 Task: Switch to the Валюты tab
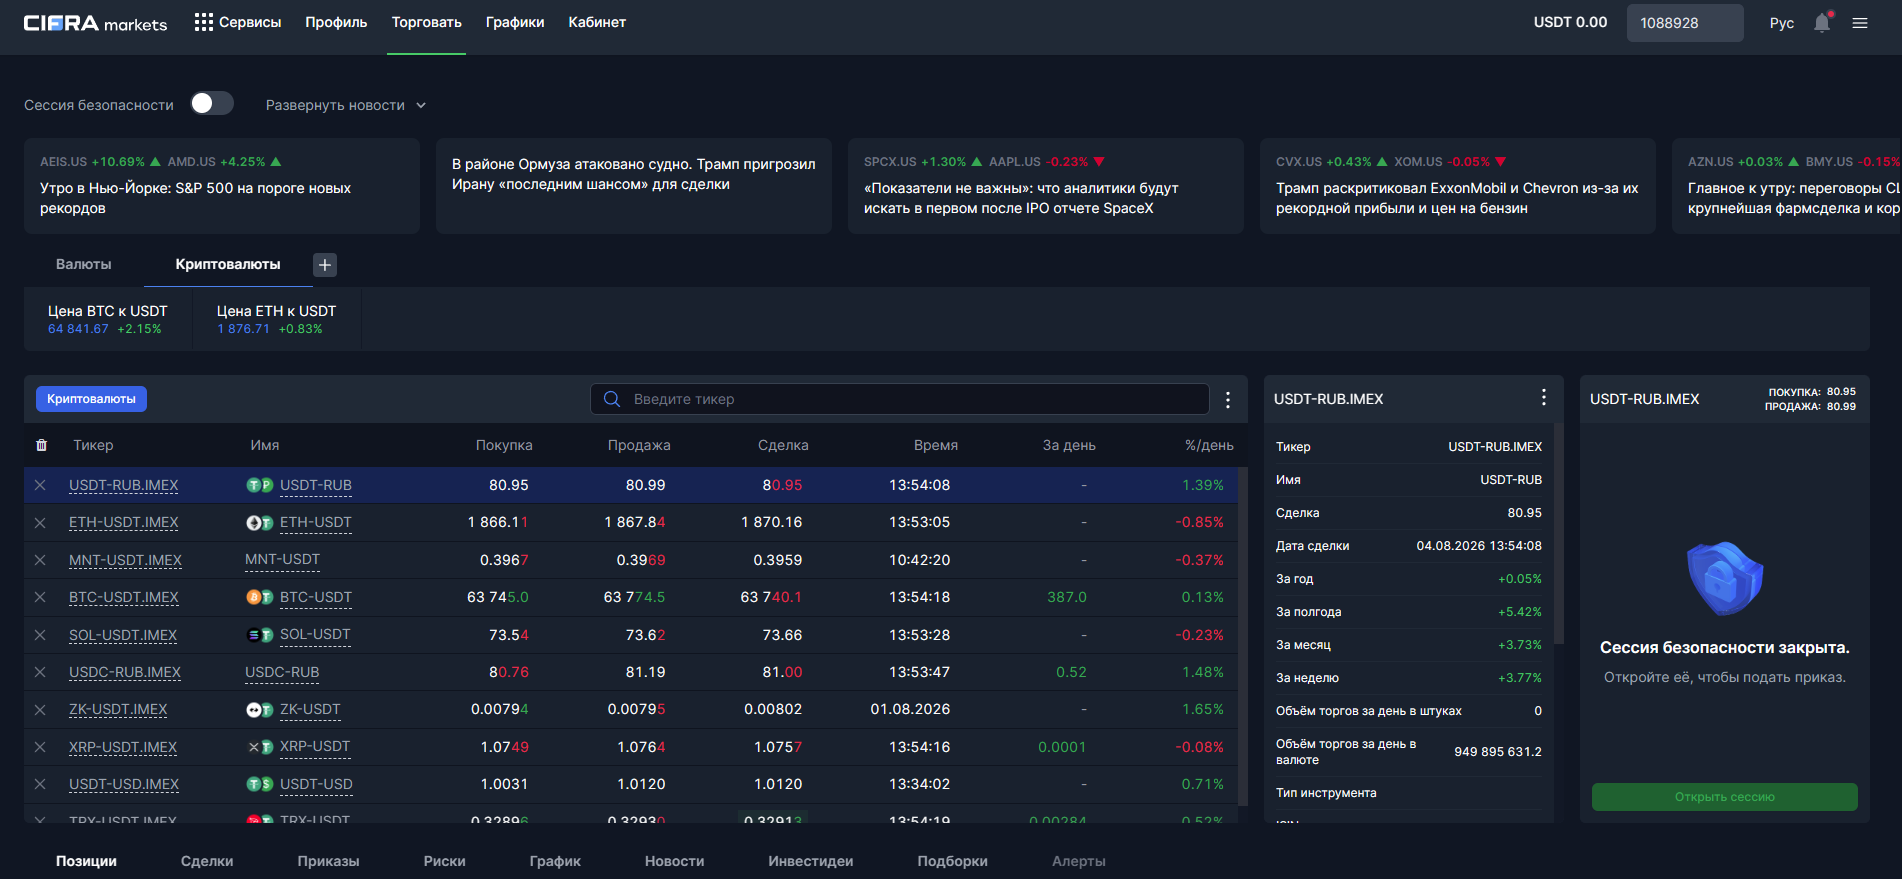coord(84,264)
